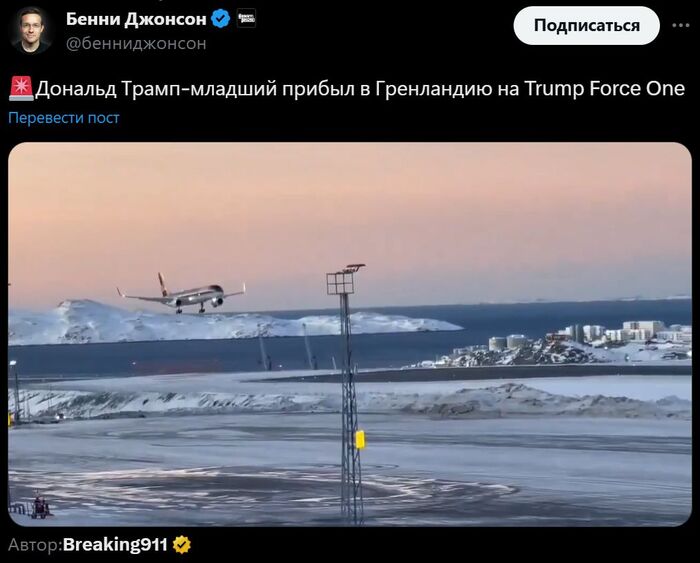Click the Trump Force One text
The height and width of the screenshot is (563, 700).
tap(604, 88)
